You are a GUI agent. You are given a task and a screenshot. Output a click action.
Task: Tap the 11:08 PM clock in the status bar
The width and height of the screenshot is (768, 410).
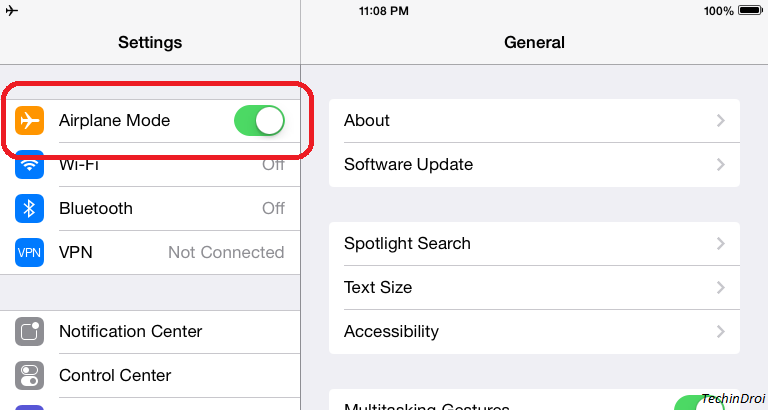point(384,11)
